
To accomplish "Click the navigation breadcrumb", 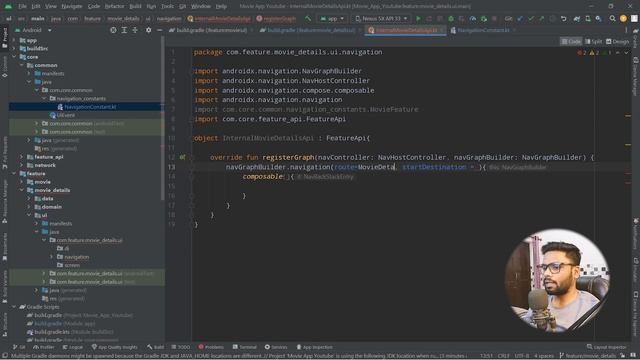I will click(x=169, y=18).
